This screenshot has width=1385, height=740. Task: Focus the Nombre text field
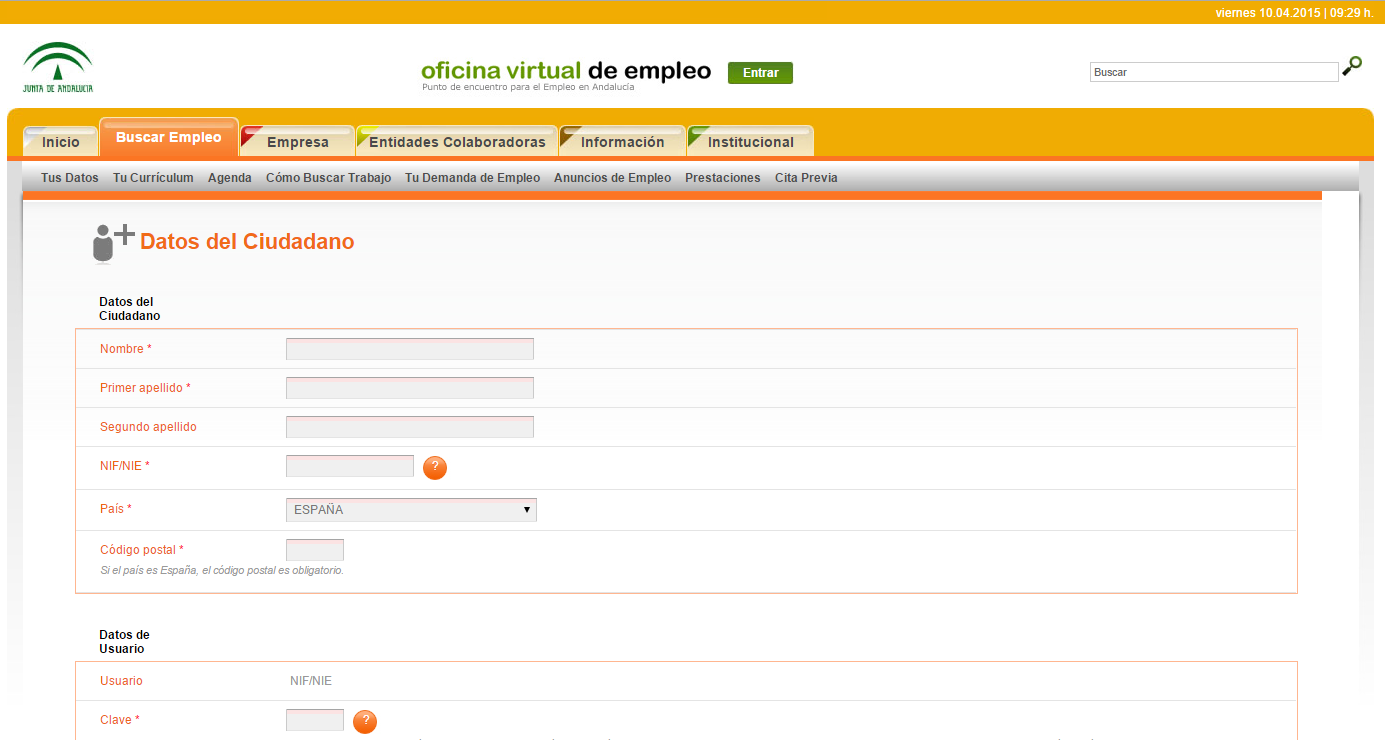pos(409,349)
